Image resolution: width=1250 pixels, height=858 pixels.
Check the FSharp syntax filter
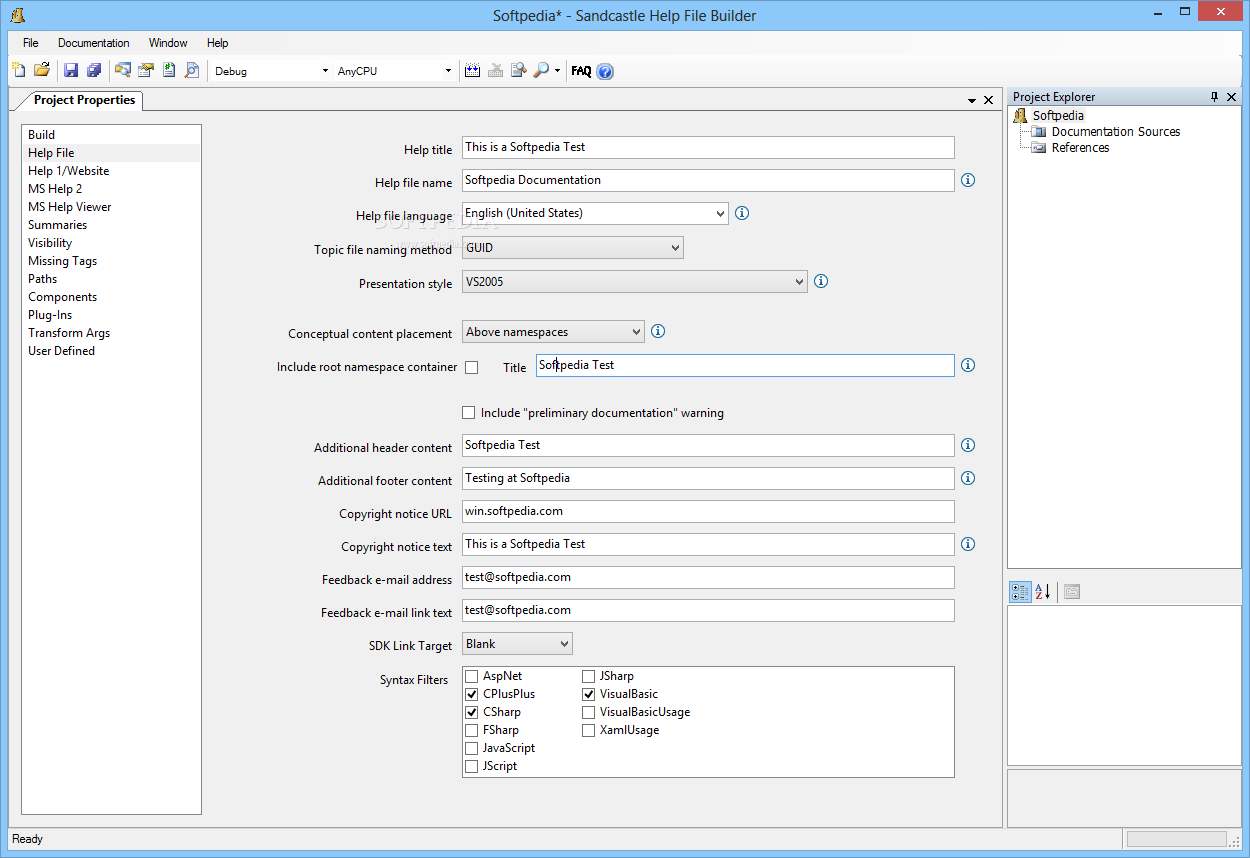[472, 730]
